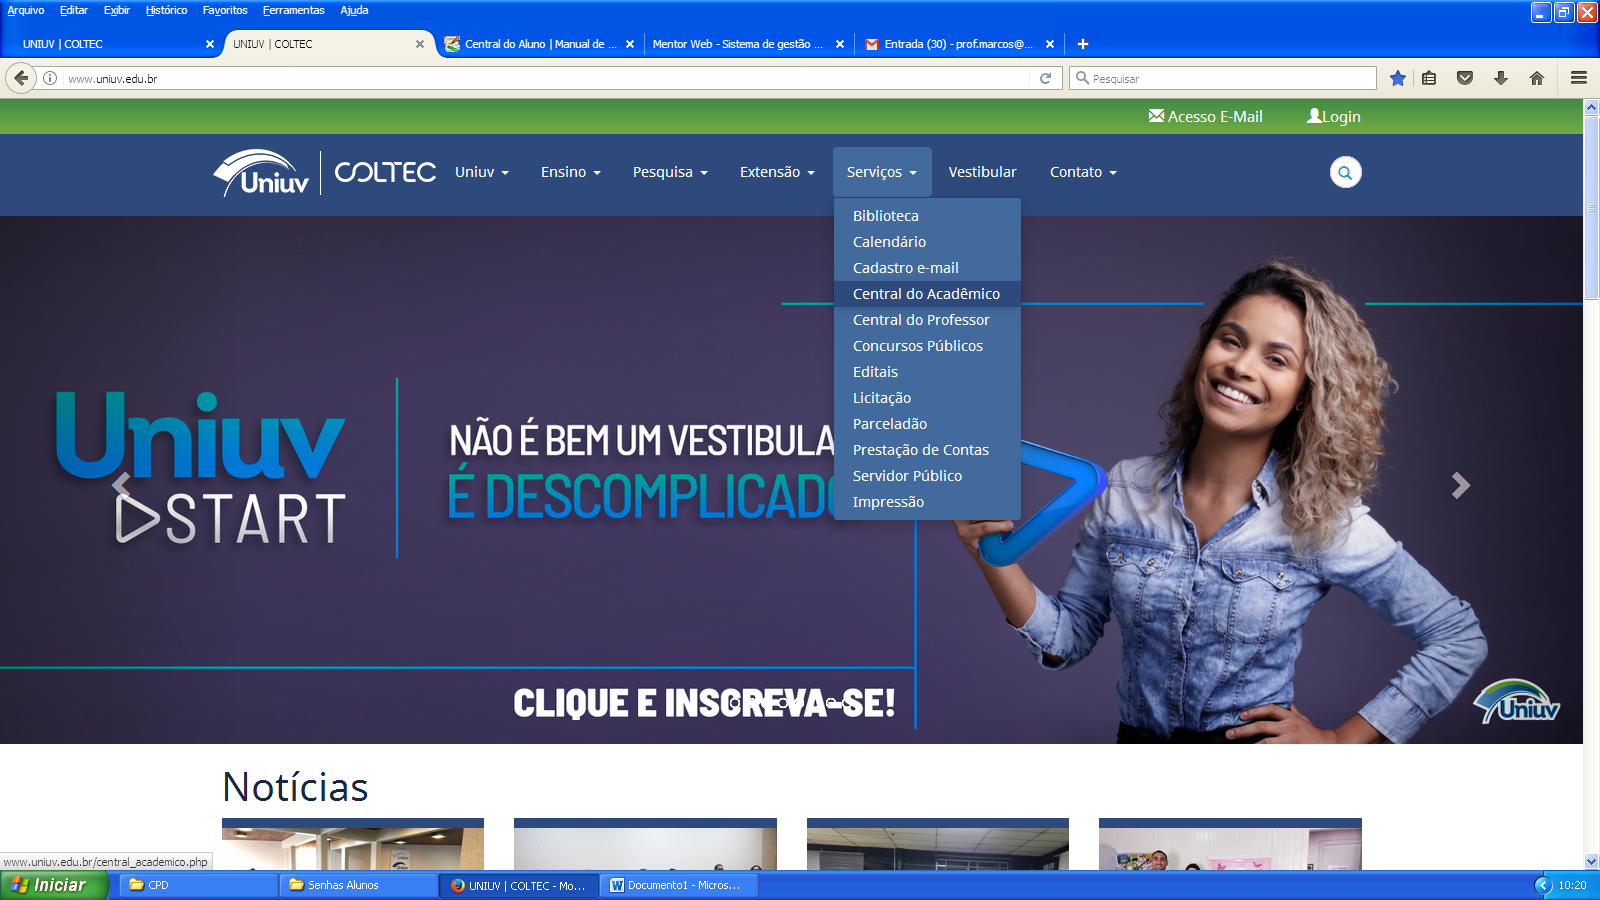Click the bookmark star icon

[1397, 78]
